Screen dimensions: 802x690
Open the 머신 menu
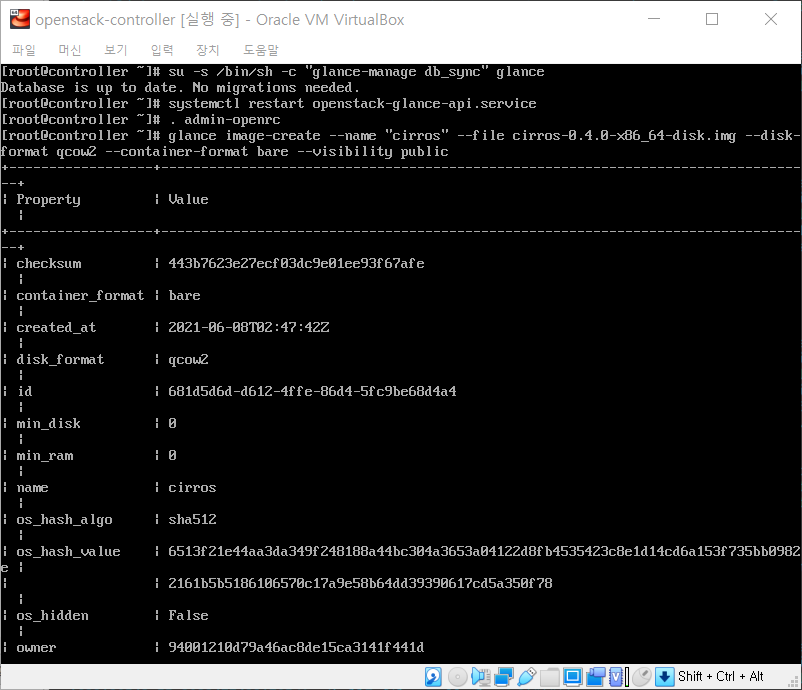(70, 50)
